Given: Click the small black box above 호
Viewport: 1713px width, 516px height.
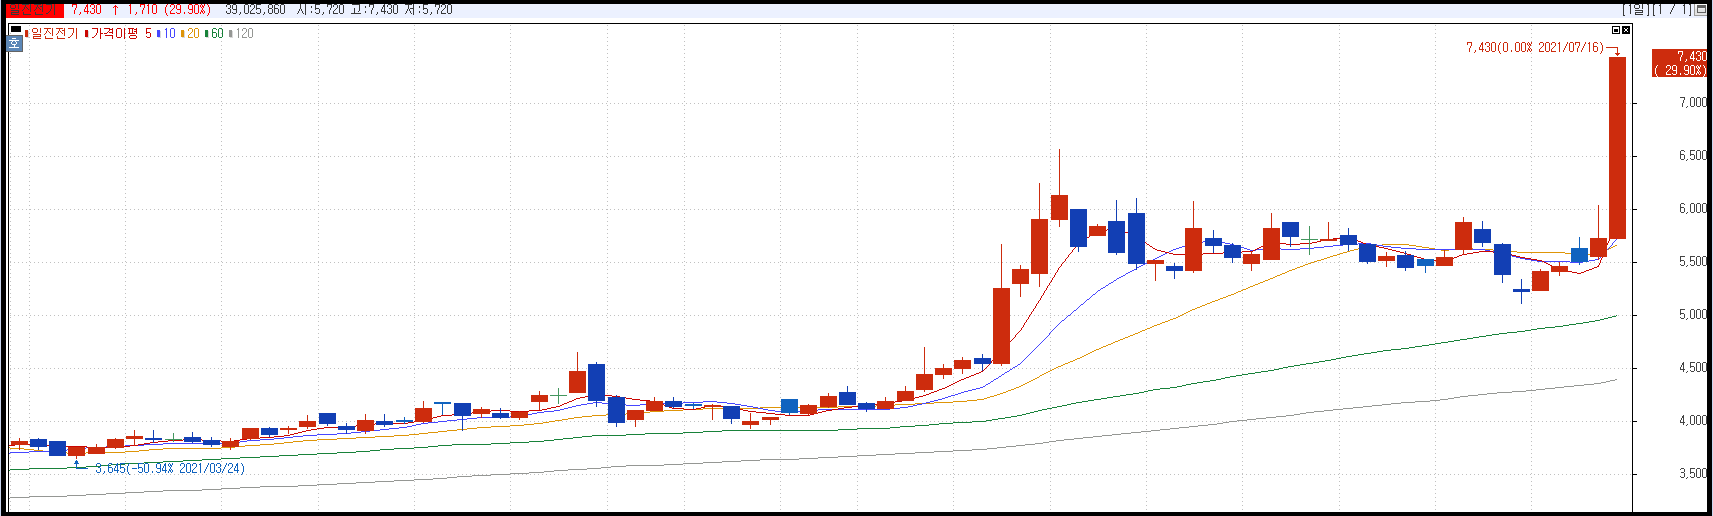Looking at the screenshot, I should pyautogui.click(x=15, y=30).
